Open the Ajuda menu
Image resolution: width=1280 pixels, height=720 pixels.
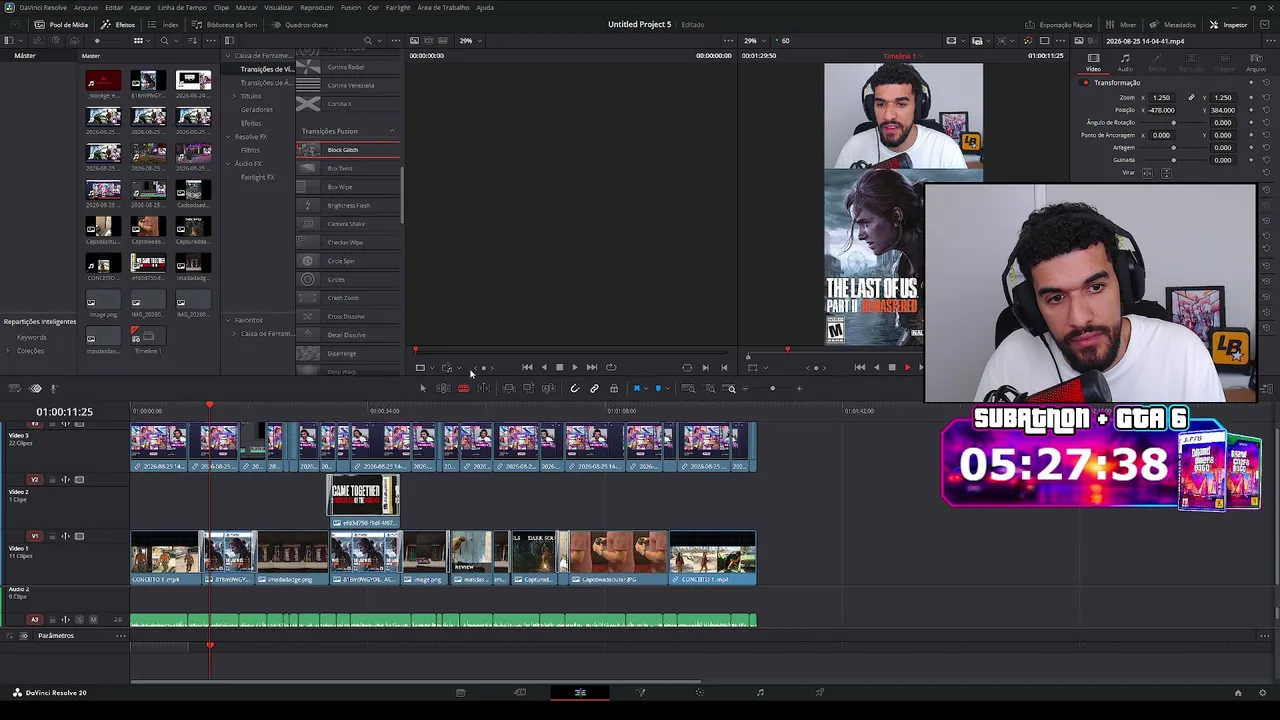[485, 7]
